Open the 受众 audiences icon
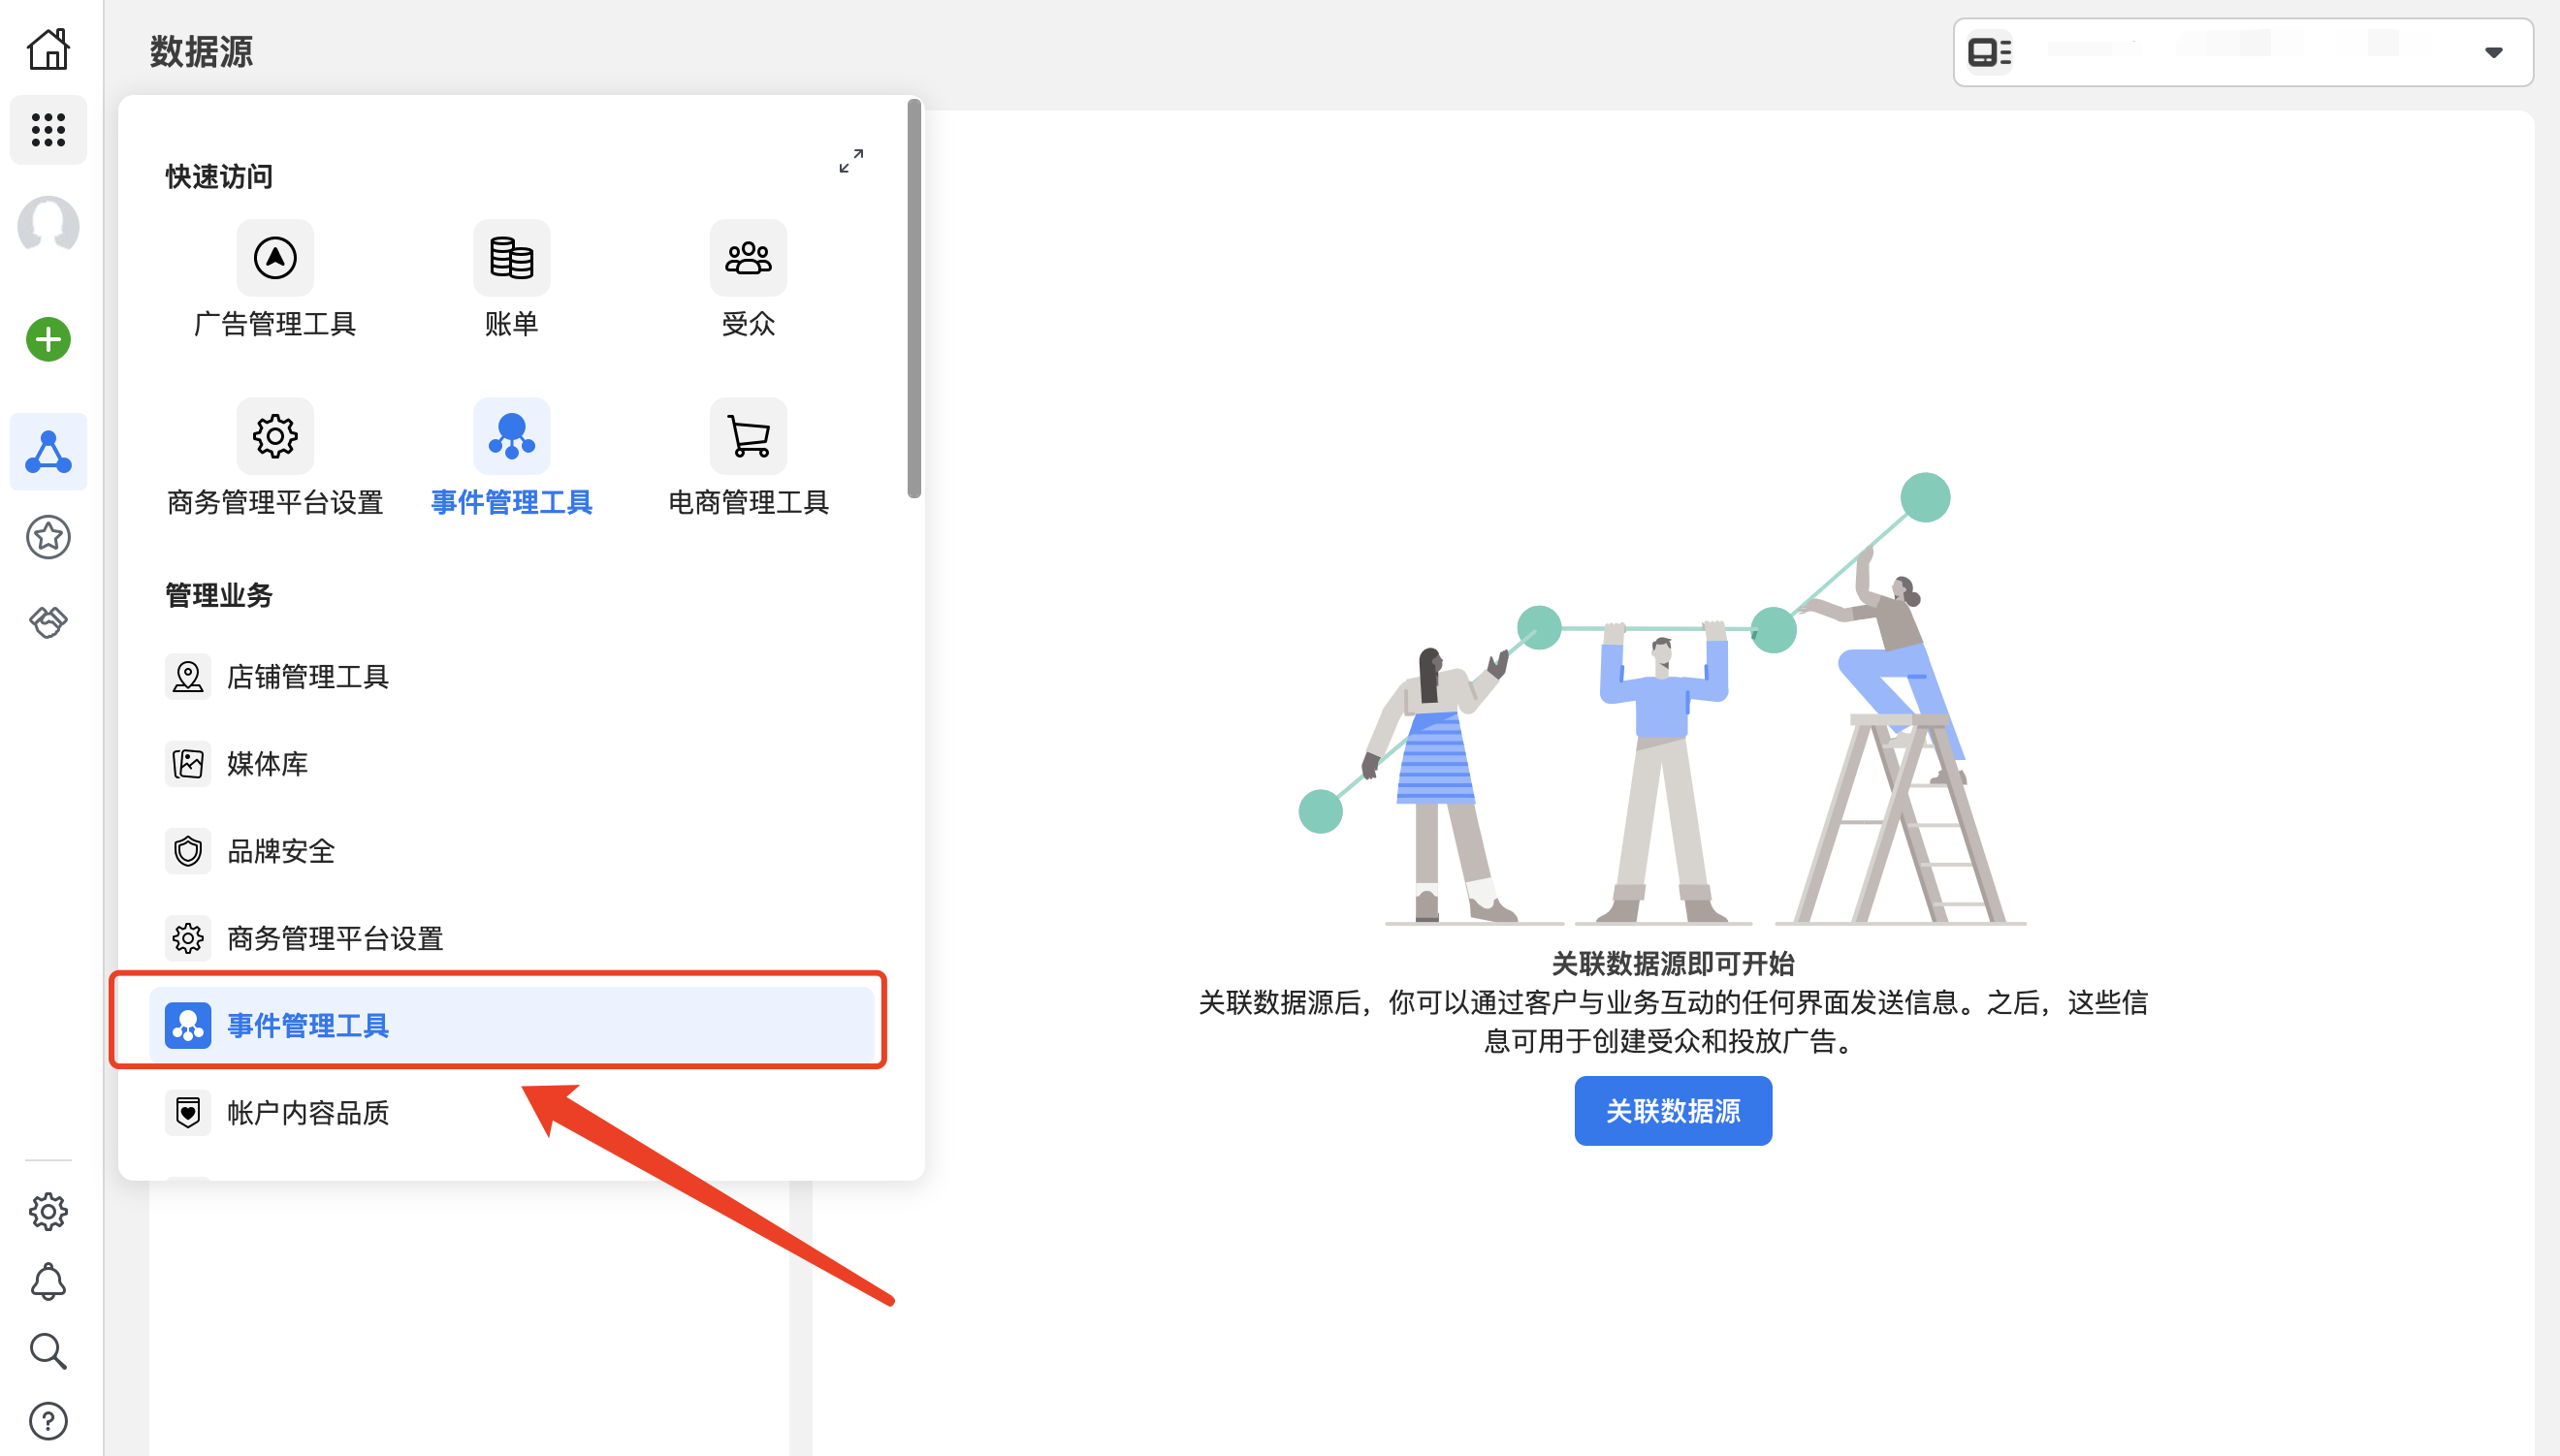 click(x=747, y=258)
